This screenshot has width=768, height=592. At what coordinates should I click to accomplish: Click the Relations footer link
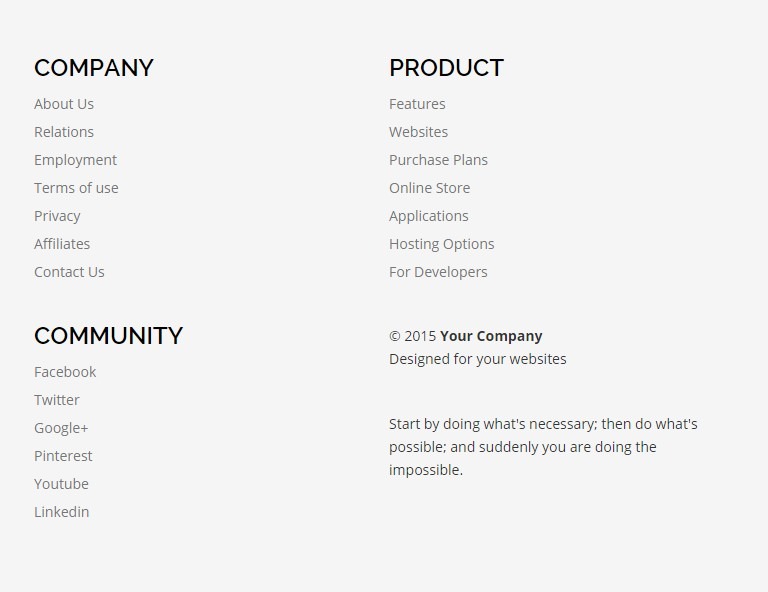click(64, 132)
